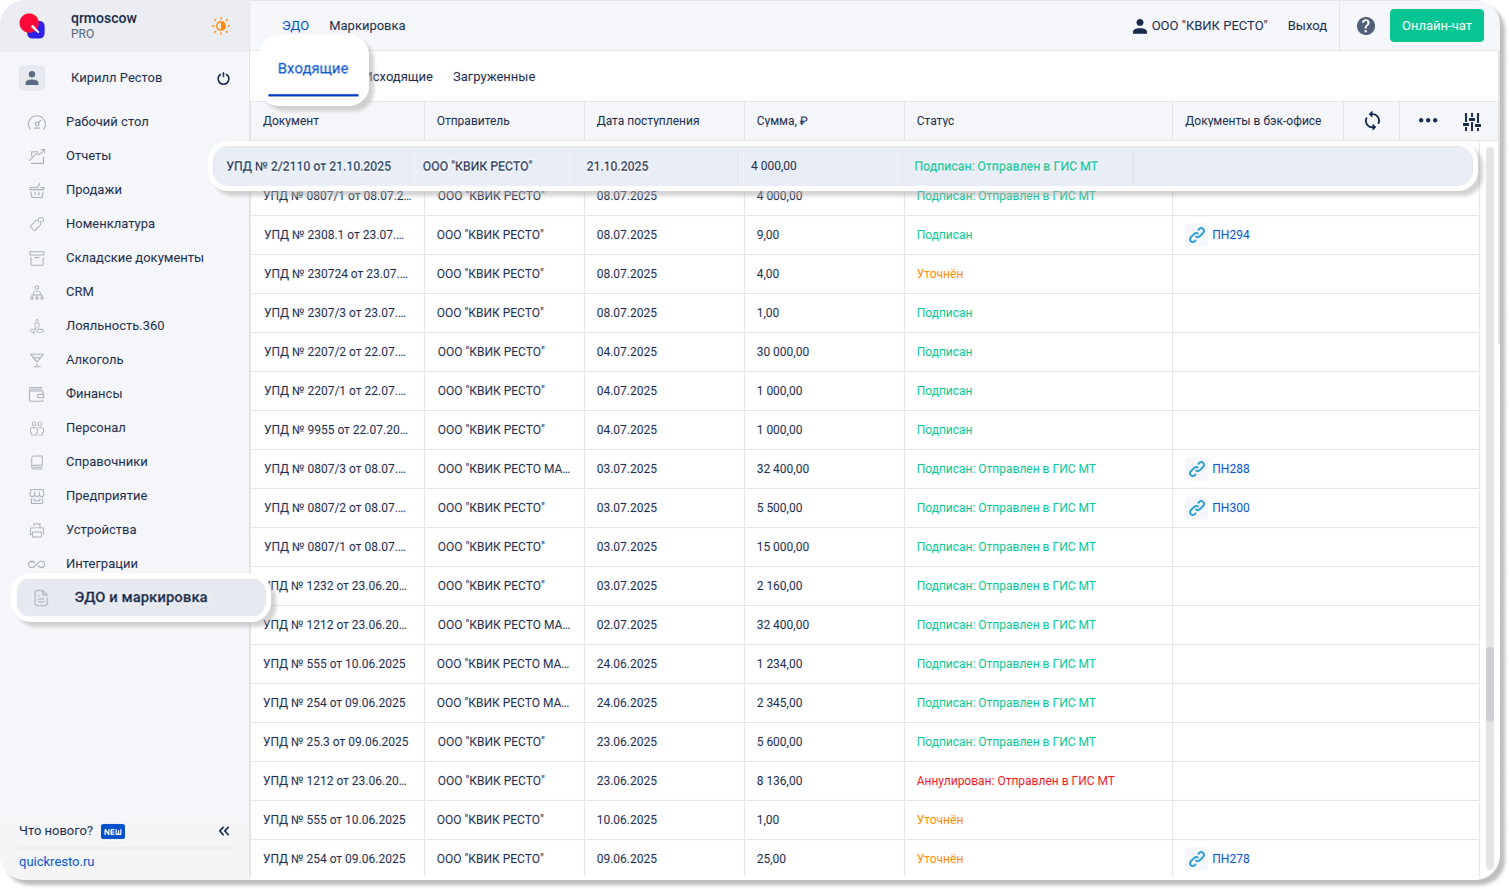Select row УПД № 25.3 от 09.06.2025
Image resolution: width=1509 pixels, height=889 pixels.
(336, 742)
